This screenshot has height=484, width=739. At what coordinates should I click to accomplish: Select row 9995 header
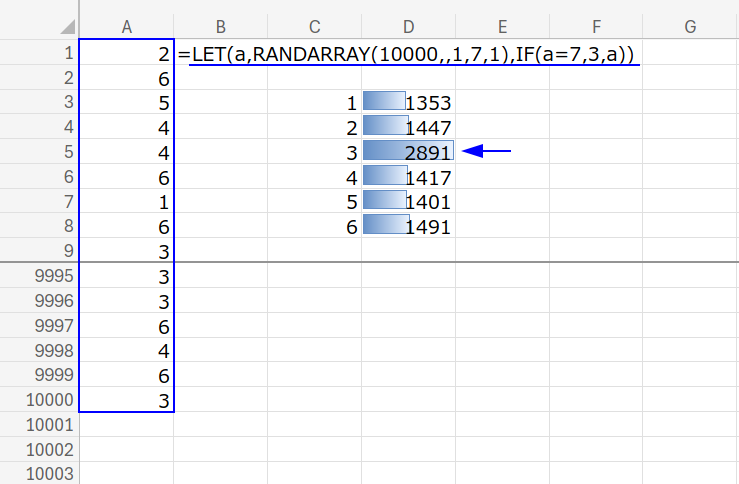[x=39, y=275]
